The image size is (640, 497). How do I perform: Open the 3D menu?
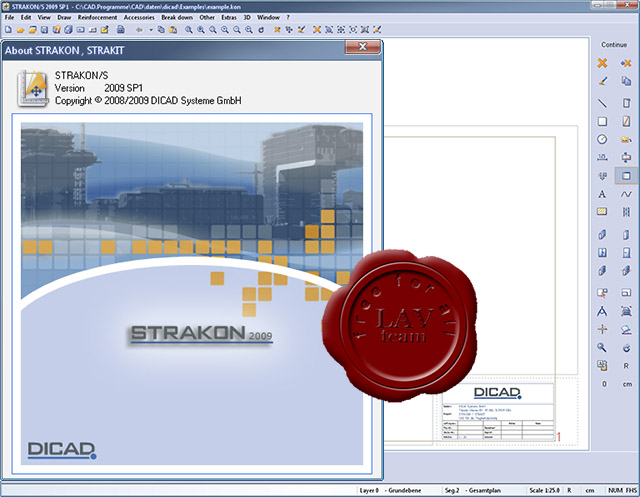point(247,18)
